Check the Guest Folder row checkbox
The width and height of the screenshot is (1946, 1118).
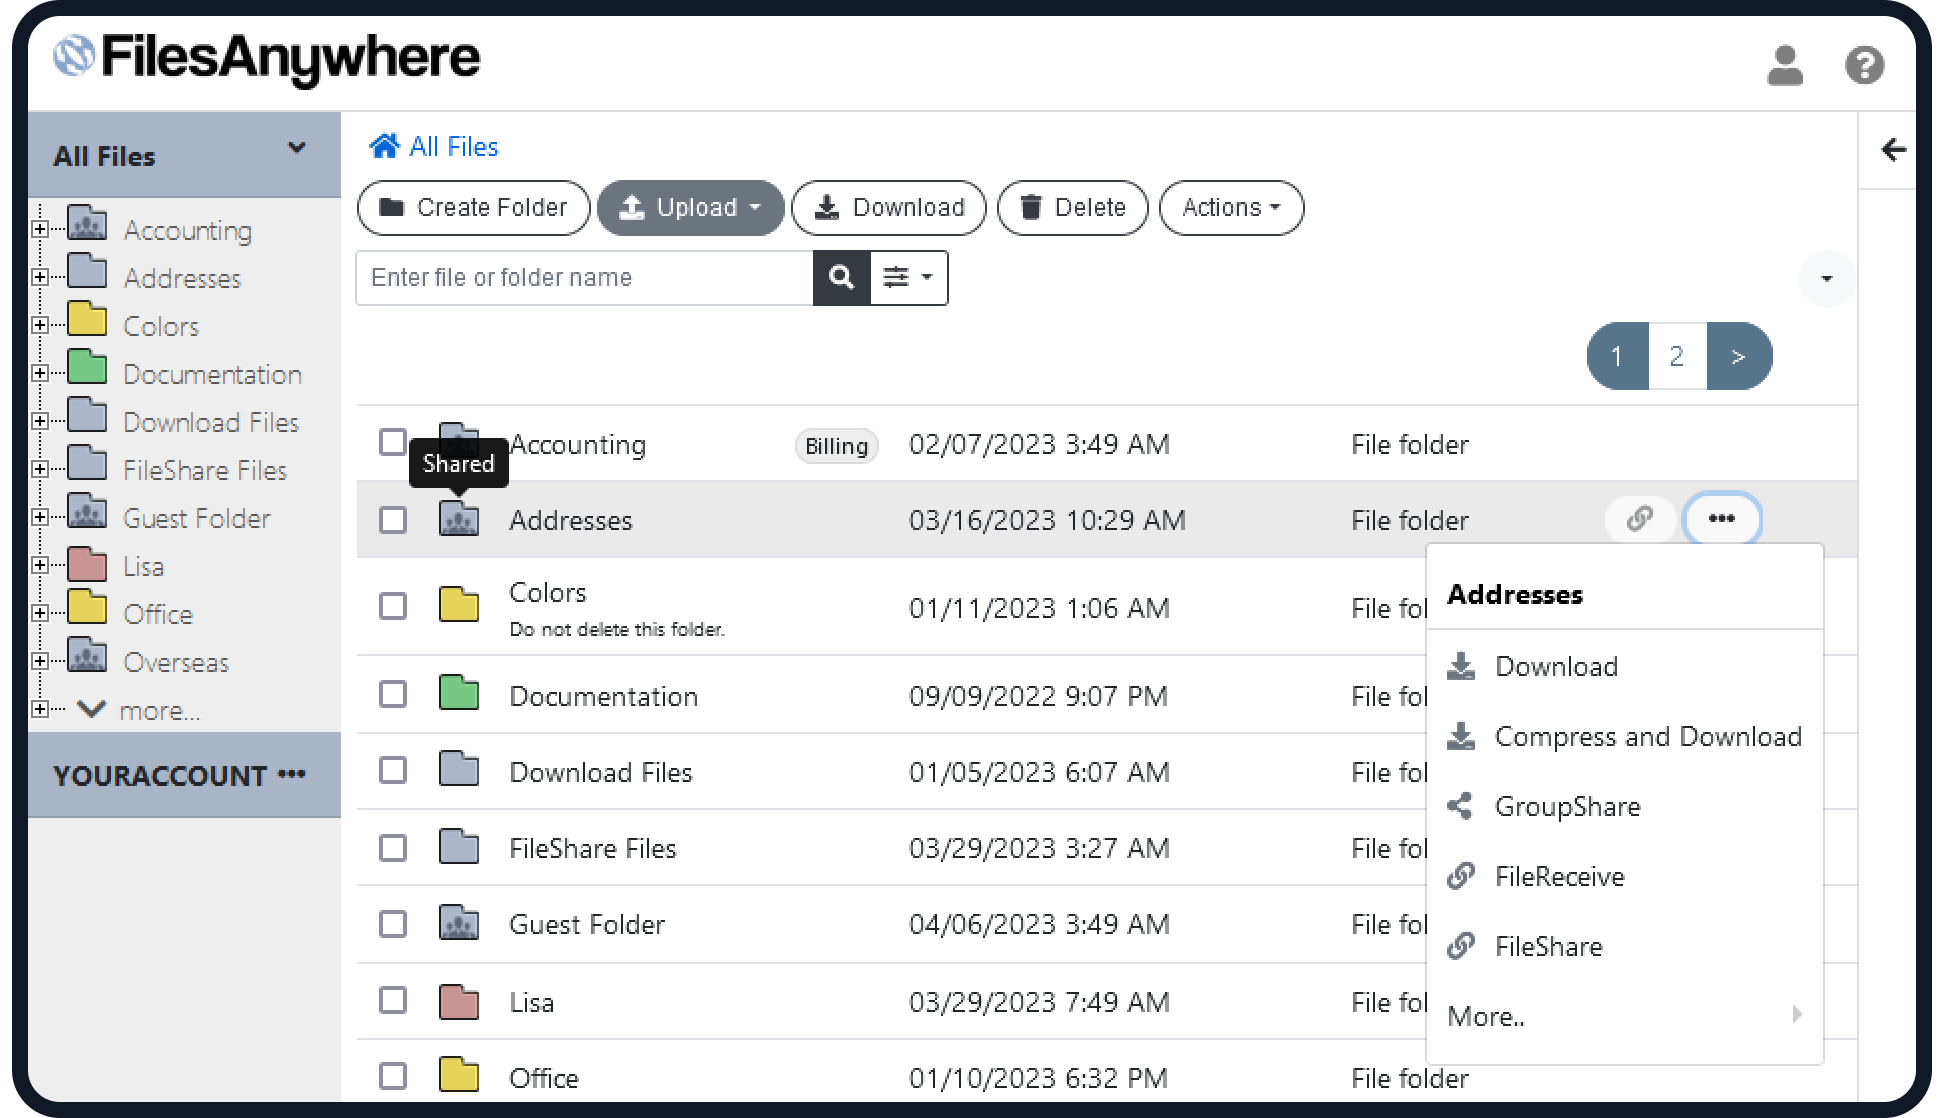pyautogui.click(x=393, y=924)
